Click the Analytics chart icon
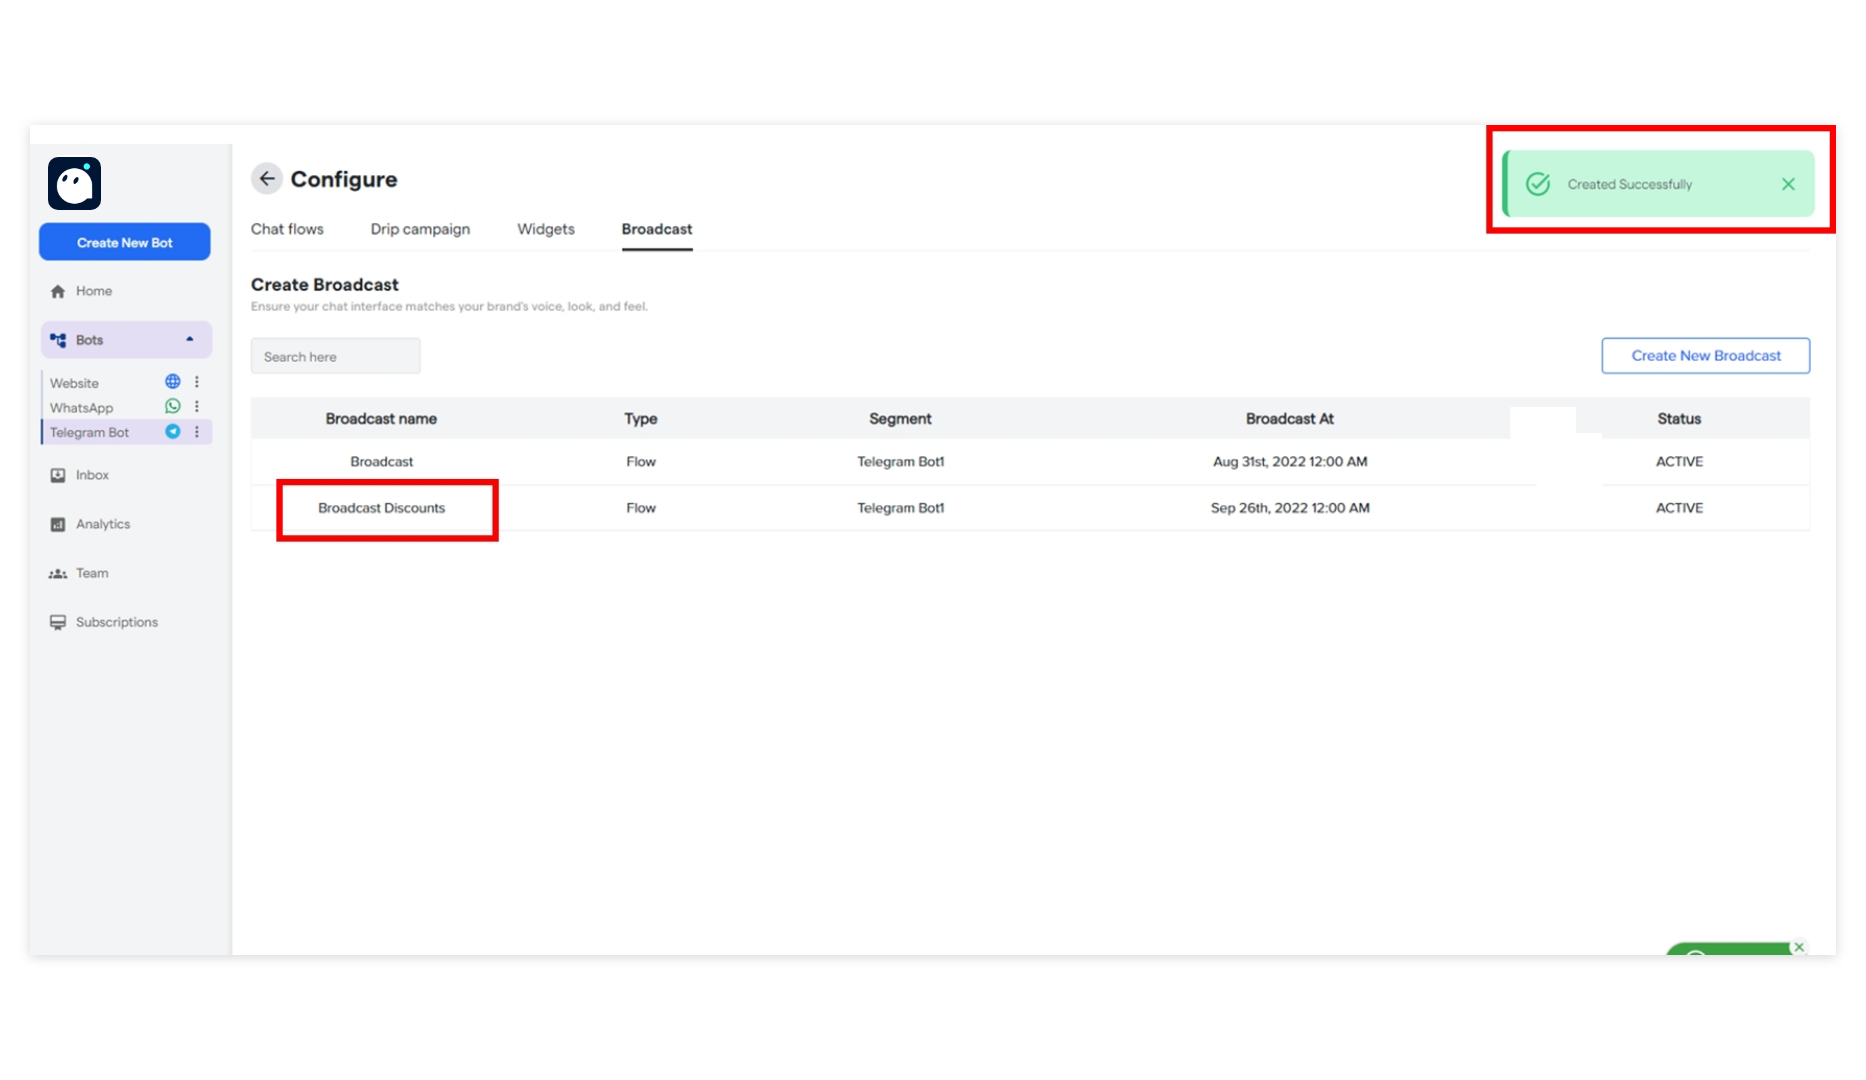This screenshot has width=1866, height=1080. pos(58,524)
